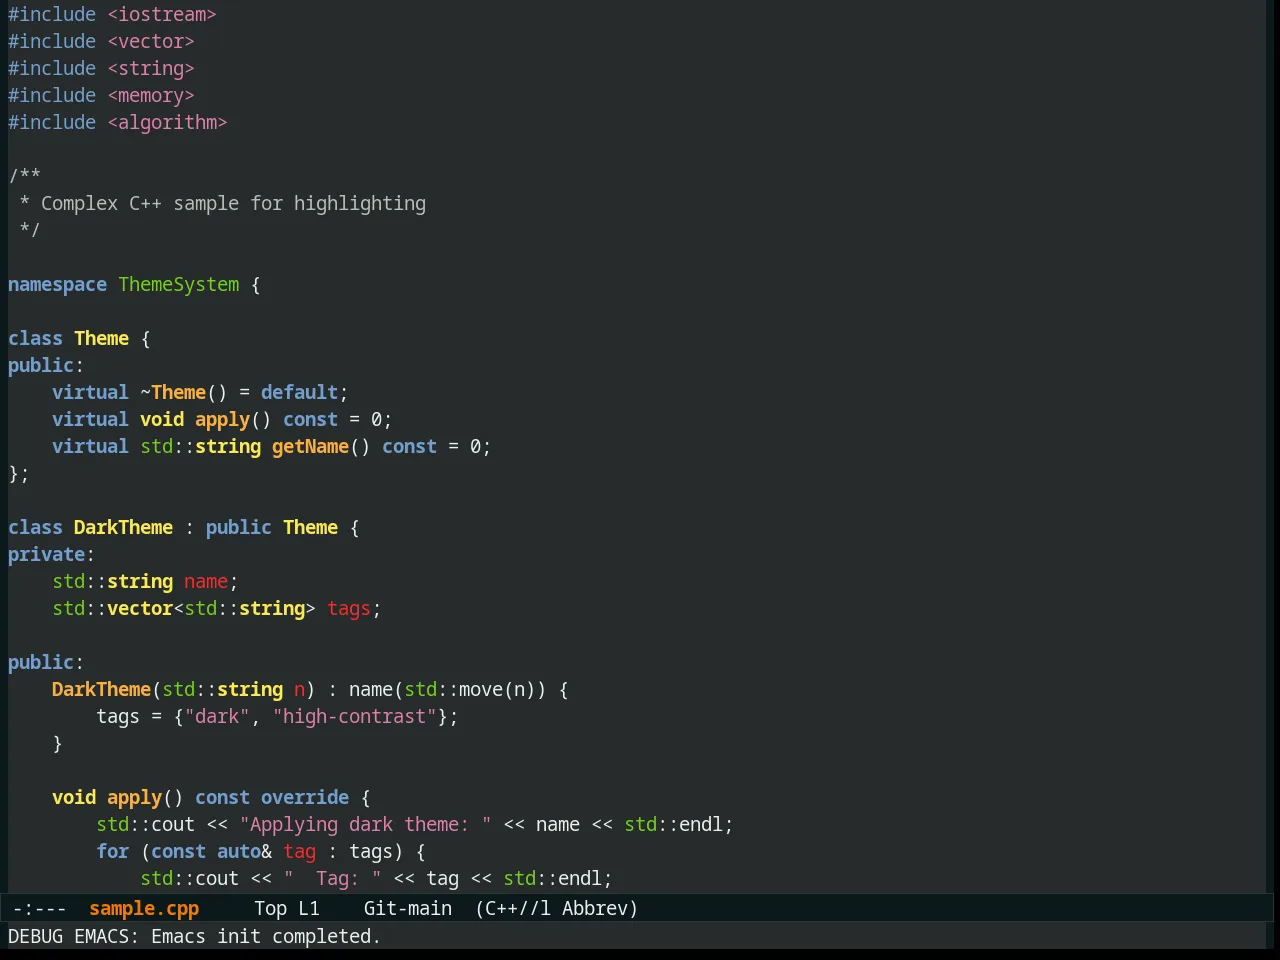Place cursor on '#include <string>' line
The width and height of the screenshot is (1280, 960).
click(x=101, y=68)
